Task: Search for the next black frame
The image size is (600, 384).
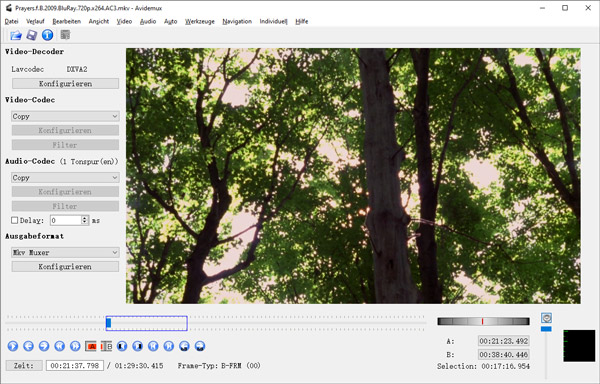Action: pos(137,346)
